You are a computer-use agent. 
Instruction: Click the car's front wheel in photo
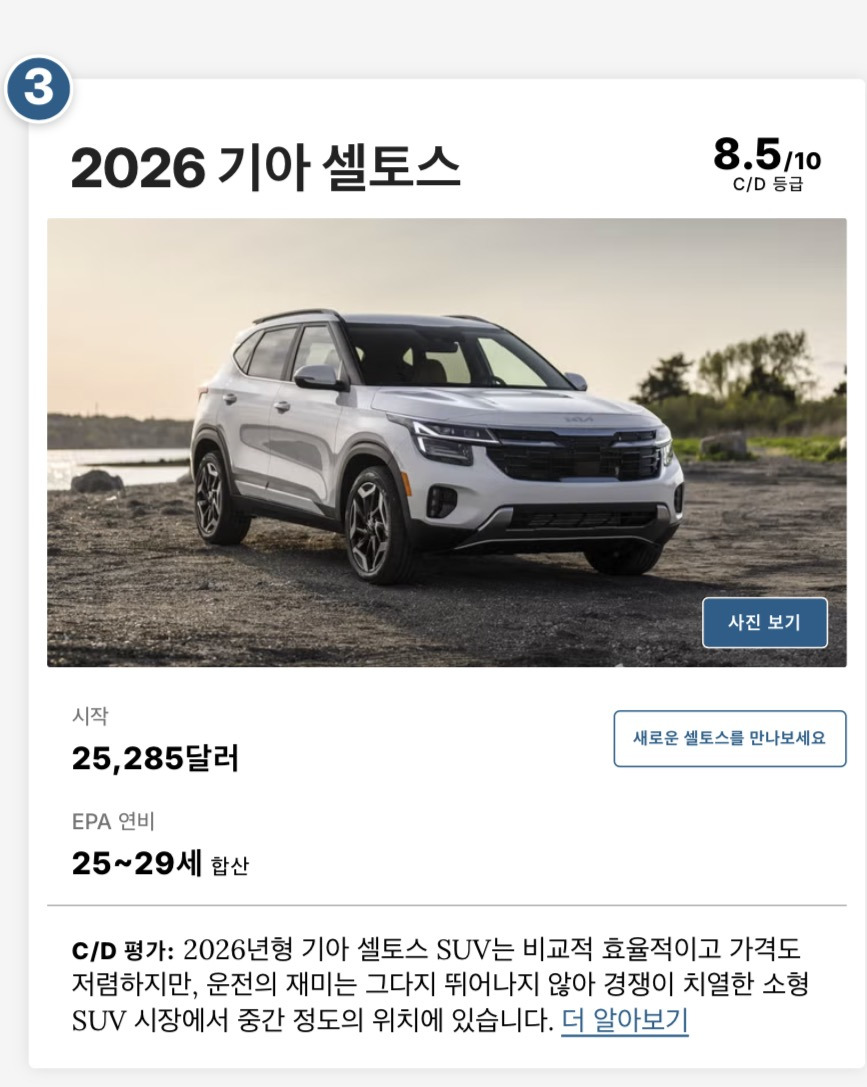click(x=374, y=523)
